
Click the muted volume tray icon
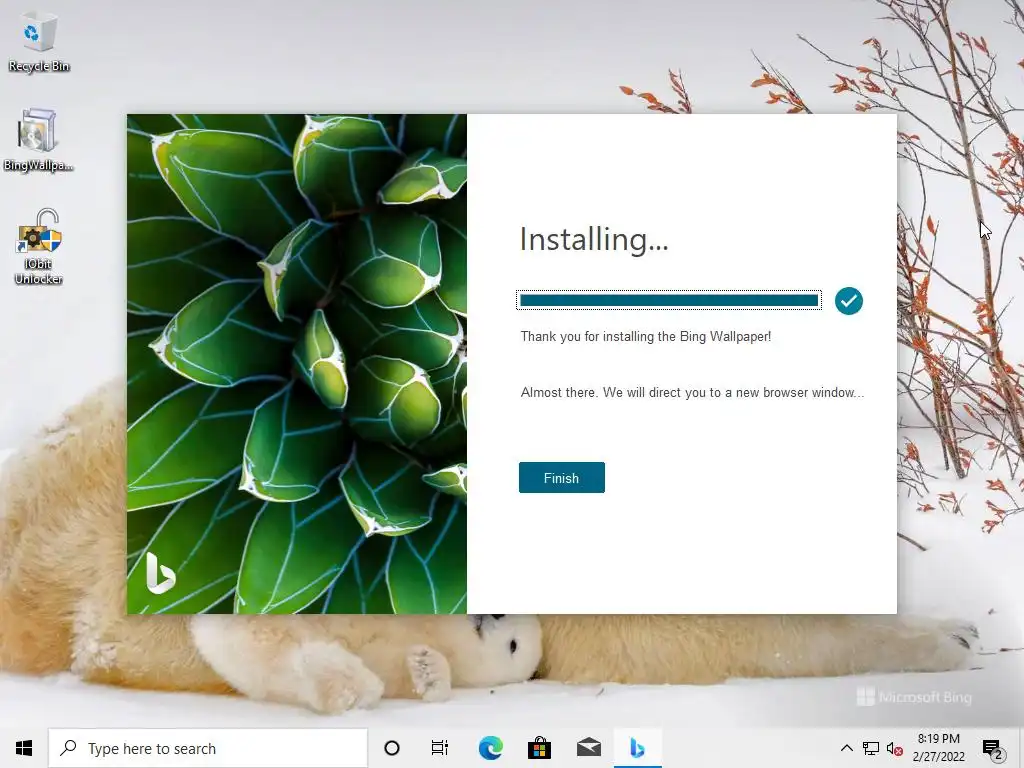pyautogui.click(x=895, y=749)
